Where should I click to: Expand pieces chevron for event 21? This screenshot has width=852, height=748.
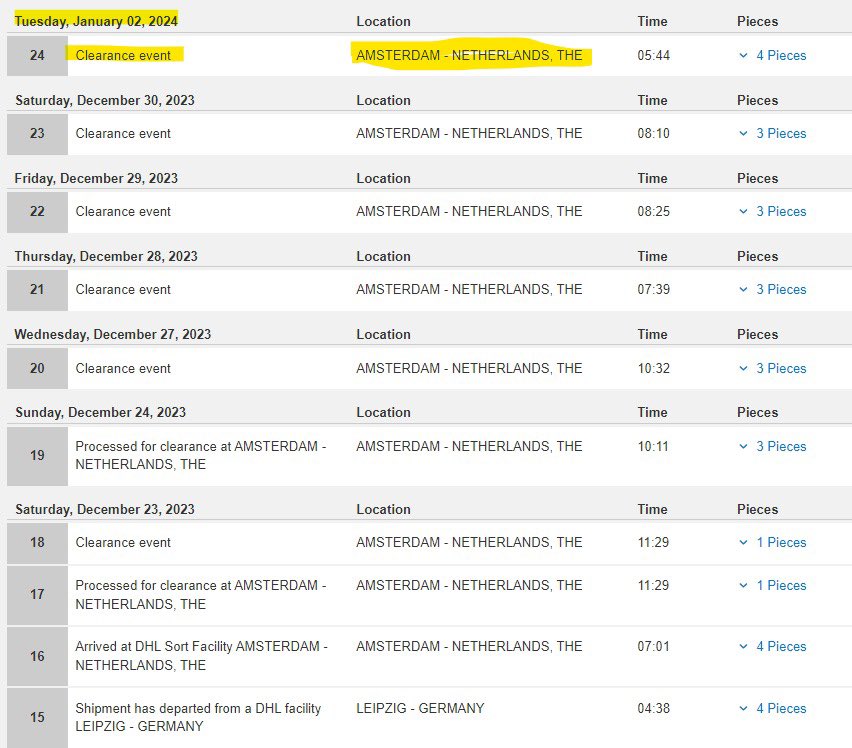[743, 290]
